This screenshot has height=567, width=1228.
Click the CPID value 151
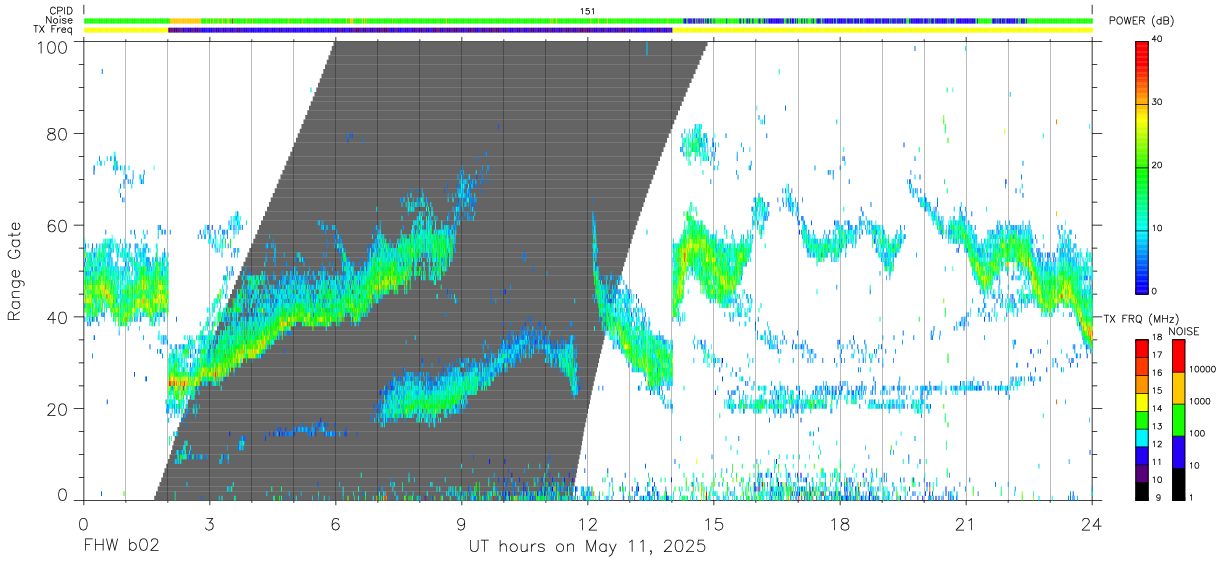tap(588, 11)
